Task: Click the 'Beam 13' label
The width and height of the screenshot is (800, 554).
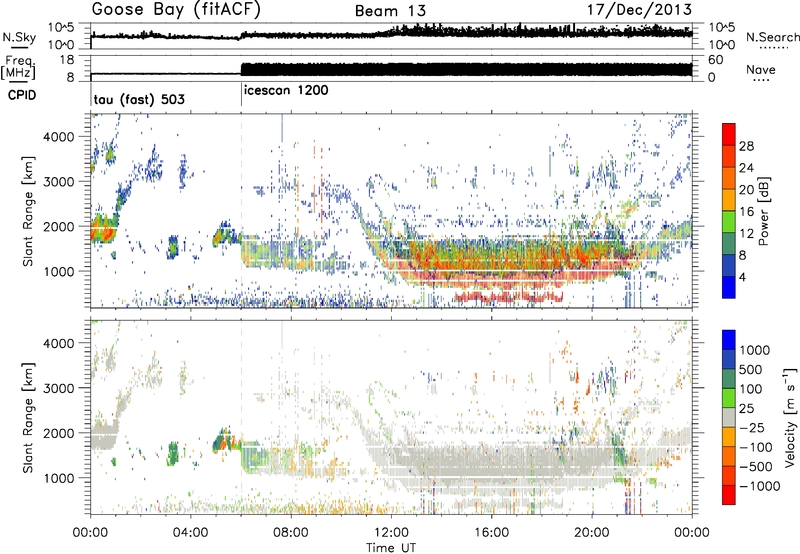Action: 390,11
